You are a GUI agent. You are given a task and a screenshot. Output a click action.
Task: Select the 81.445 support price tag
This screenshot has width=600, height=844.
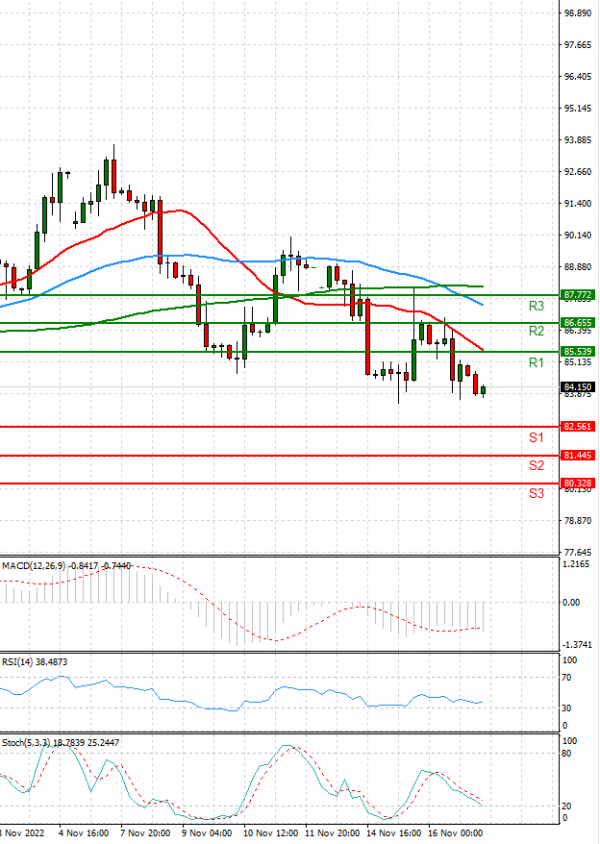577,455
